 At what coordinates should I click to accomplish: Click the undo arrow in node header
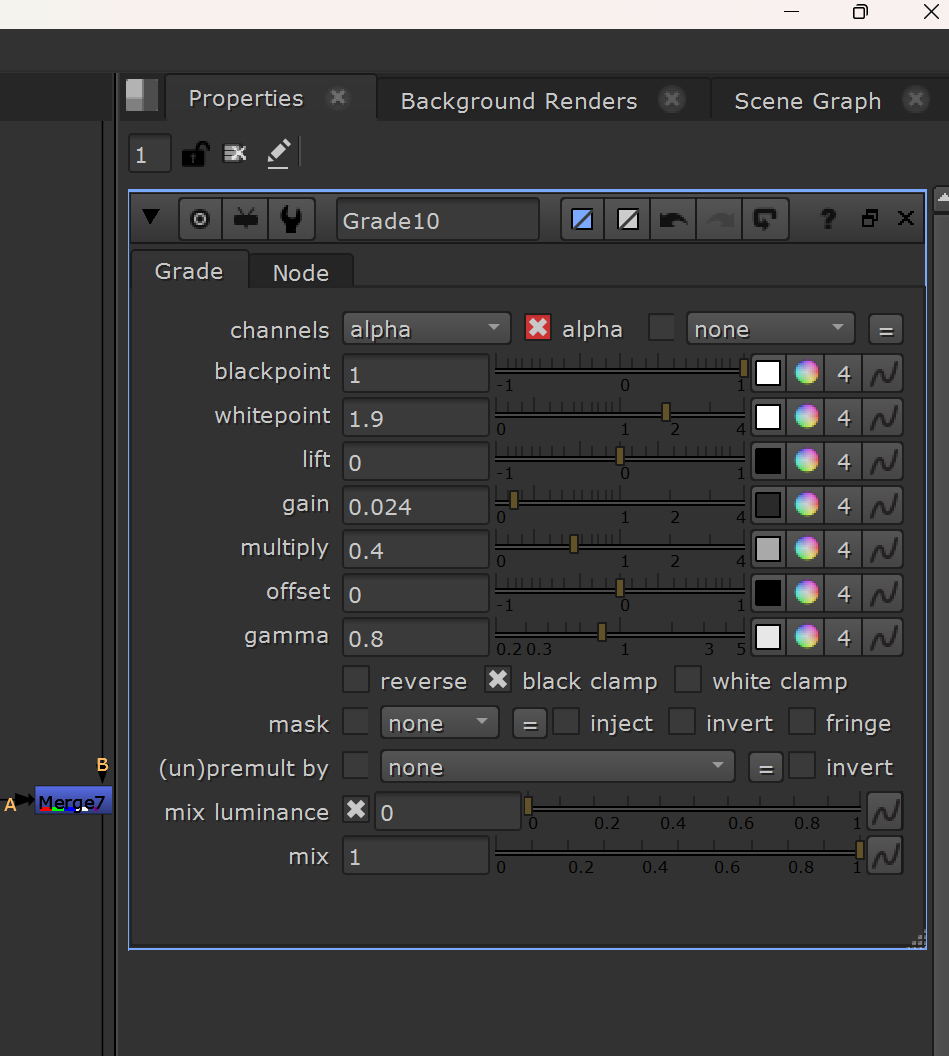pyautogui.click(x=673, y=219)
